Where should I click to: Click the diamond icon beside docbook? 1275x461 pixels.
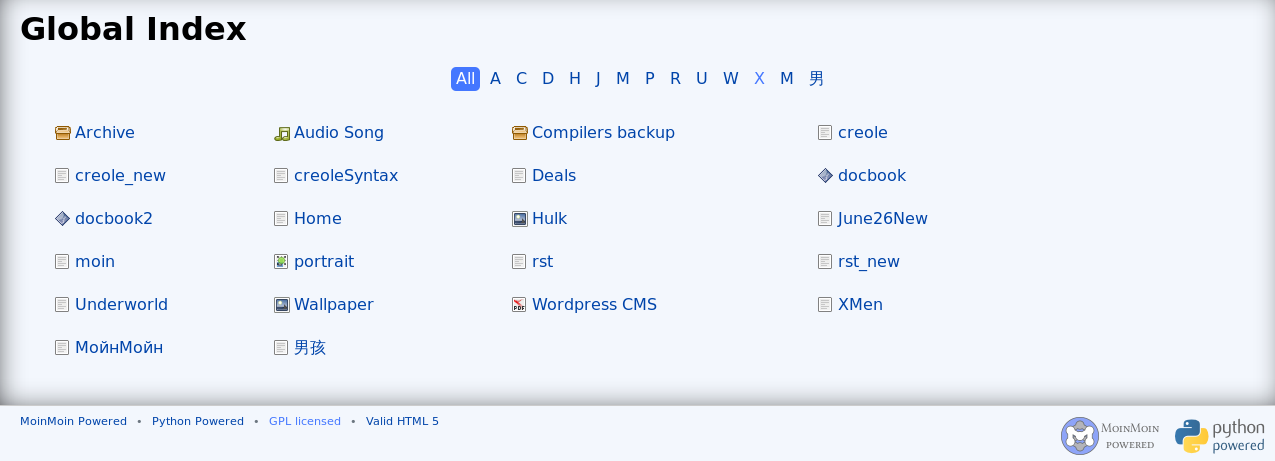tap(825, 176)
